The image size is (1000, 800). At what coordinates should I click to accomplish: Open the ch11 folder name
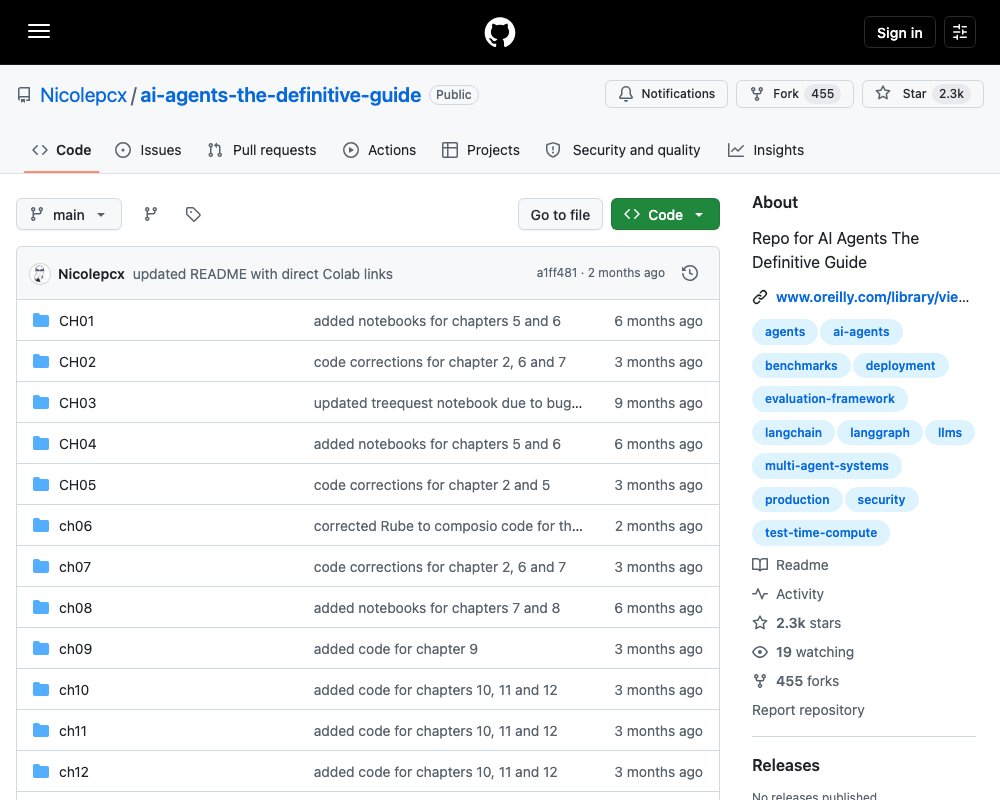pos(73,731)
